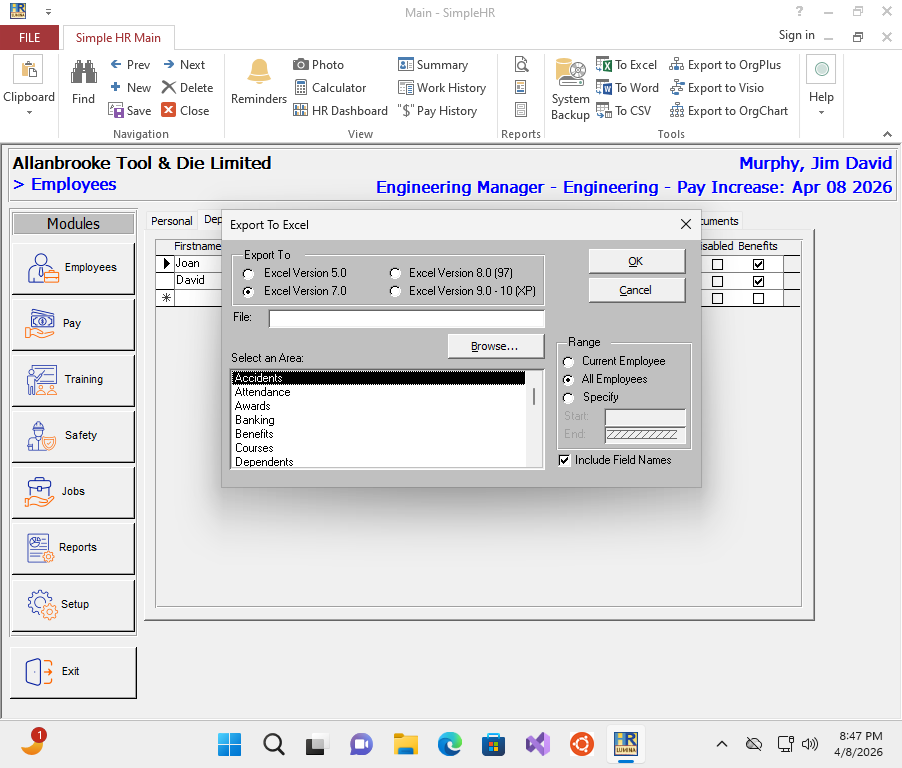Click the middle Reports group icon
This screenshot has width=902, height=768.
click(521, 87)
